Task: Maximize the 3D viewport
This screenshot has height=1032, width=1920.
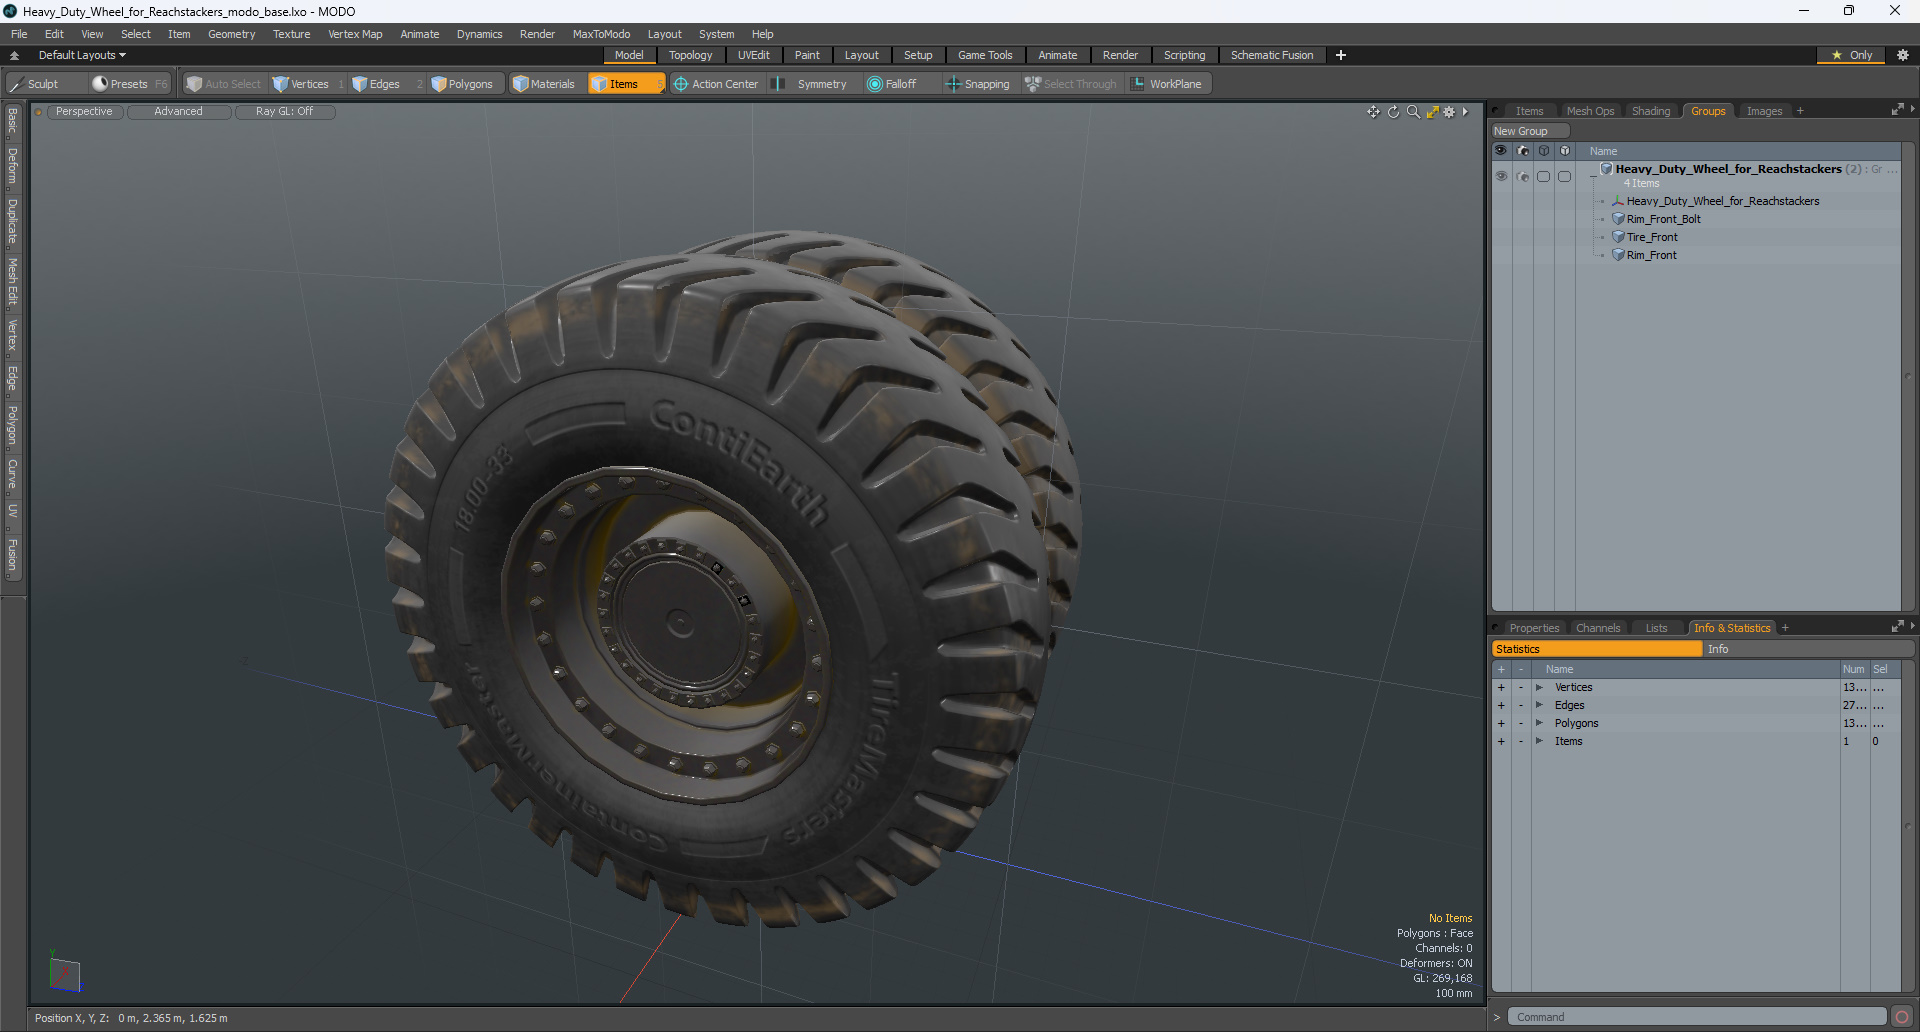Action: point(1432,112)
